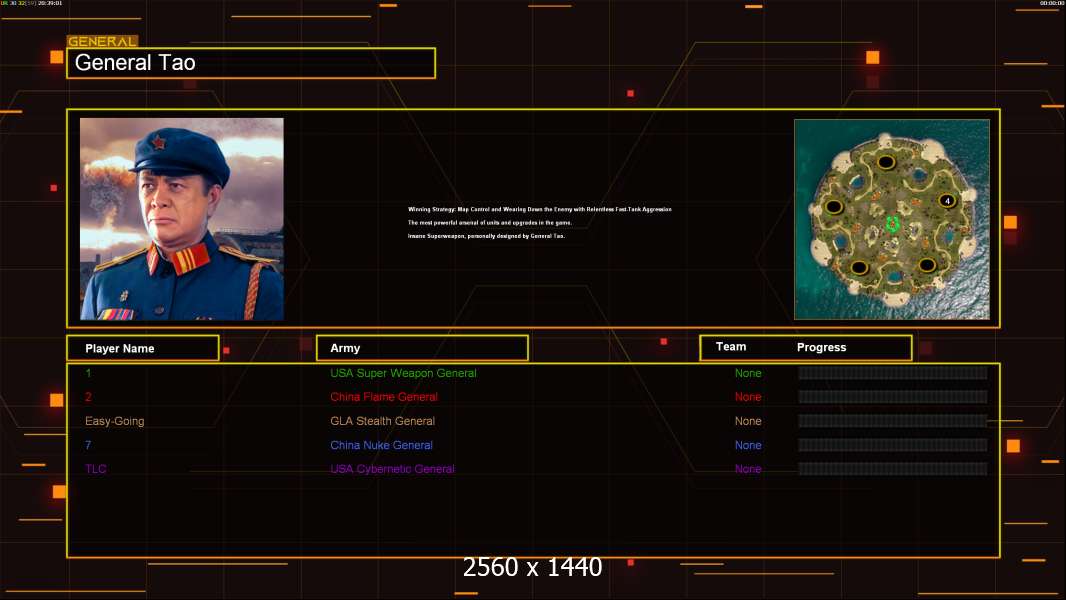Click 'GLA Stealth General' army entry
The width and height of the screenshot is (1066, 600).
[383, 421]
